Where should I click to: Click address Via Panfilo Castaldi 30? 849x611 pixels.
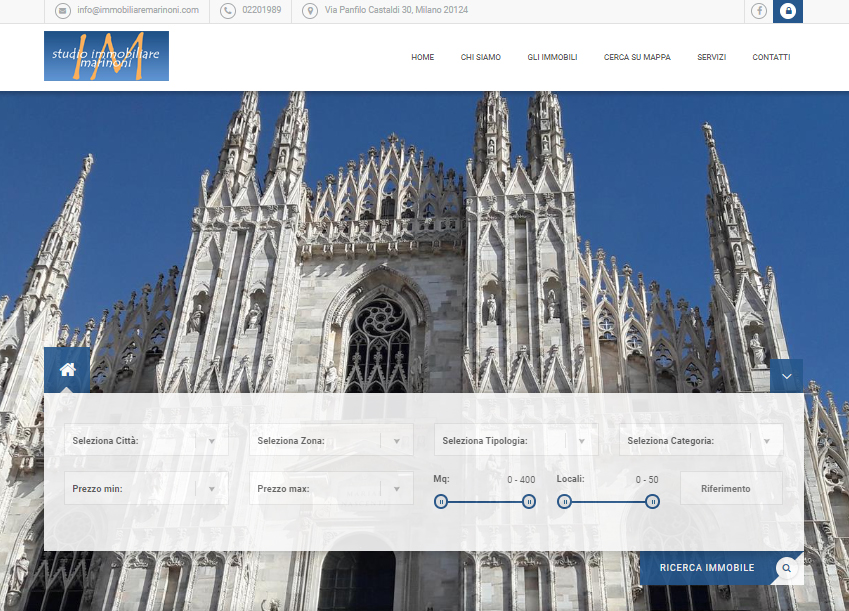click(396, 10)
